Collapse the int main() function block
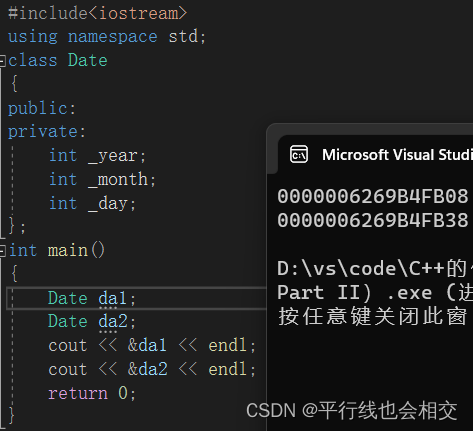473x431 pixels. (x=2, y=251)
